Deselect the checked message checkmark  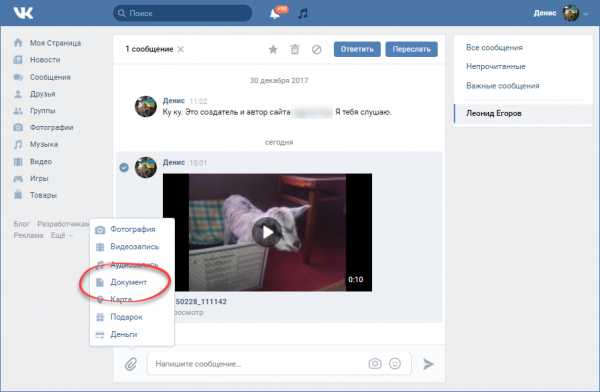coord(124,167)
